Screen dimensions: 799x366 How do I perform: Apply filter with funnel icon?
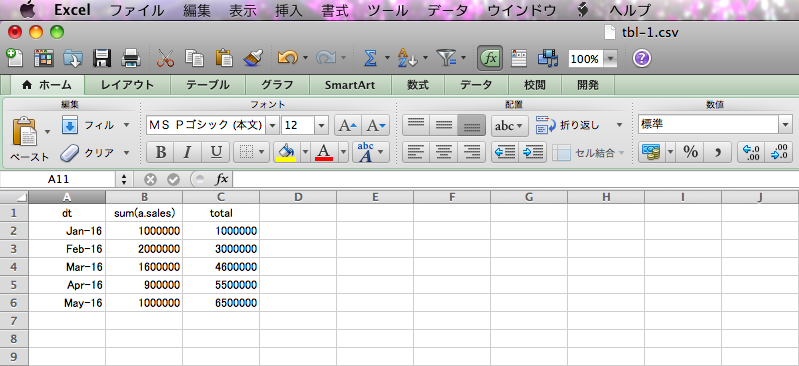pos(447,58)
